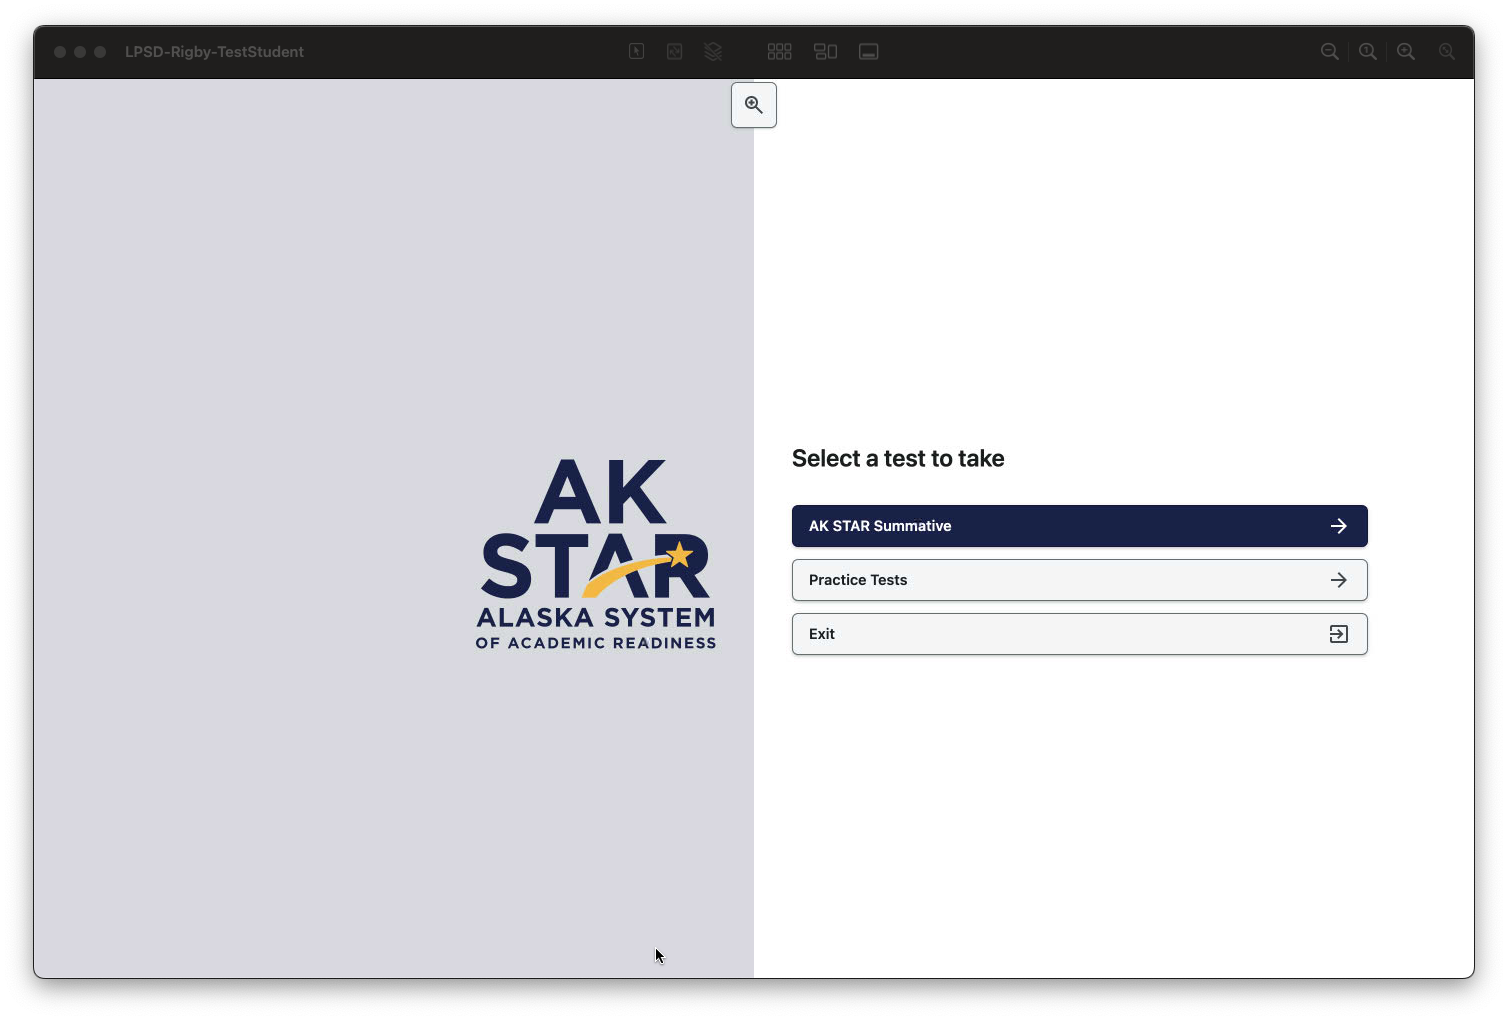Open the layers stack icon in toolbar
Viewport: 1508px width, 1020px height.
tap(713, 51)
